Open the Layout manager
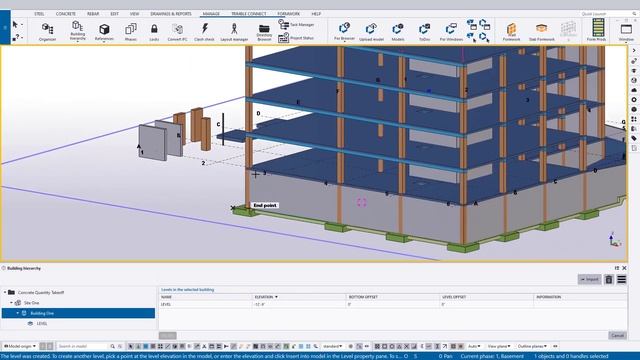Viewport: 640px width, 360px height. [x=234, y=32]
